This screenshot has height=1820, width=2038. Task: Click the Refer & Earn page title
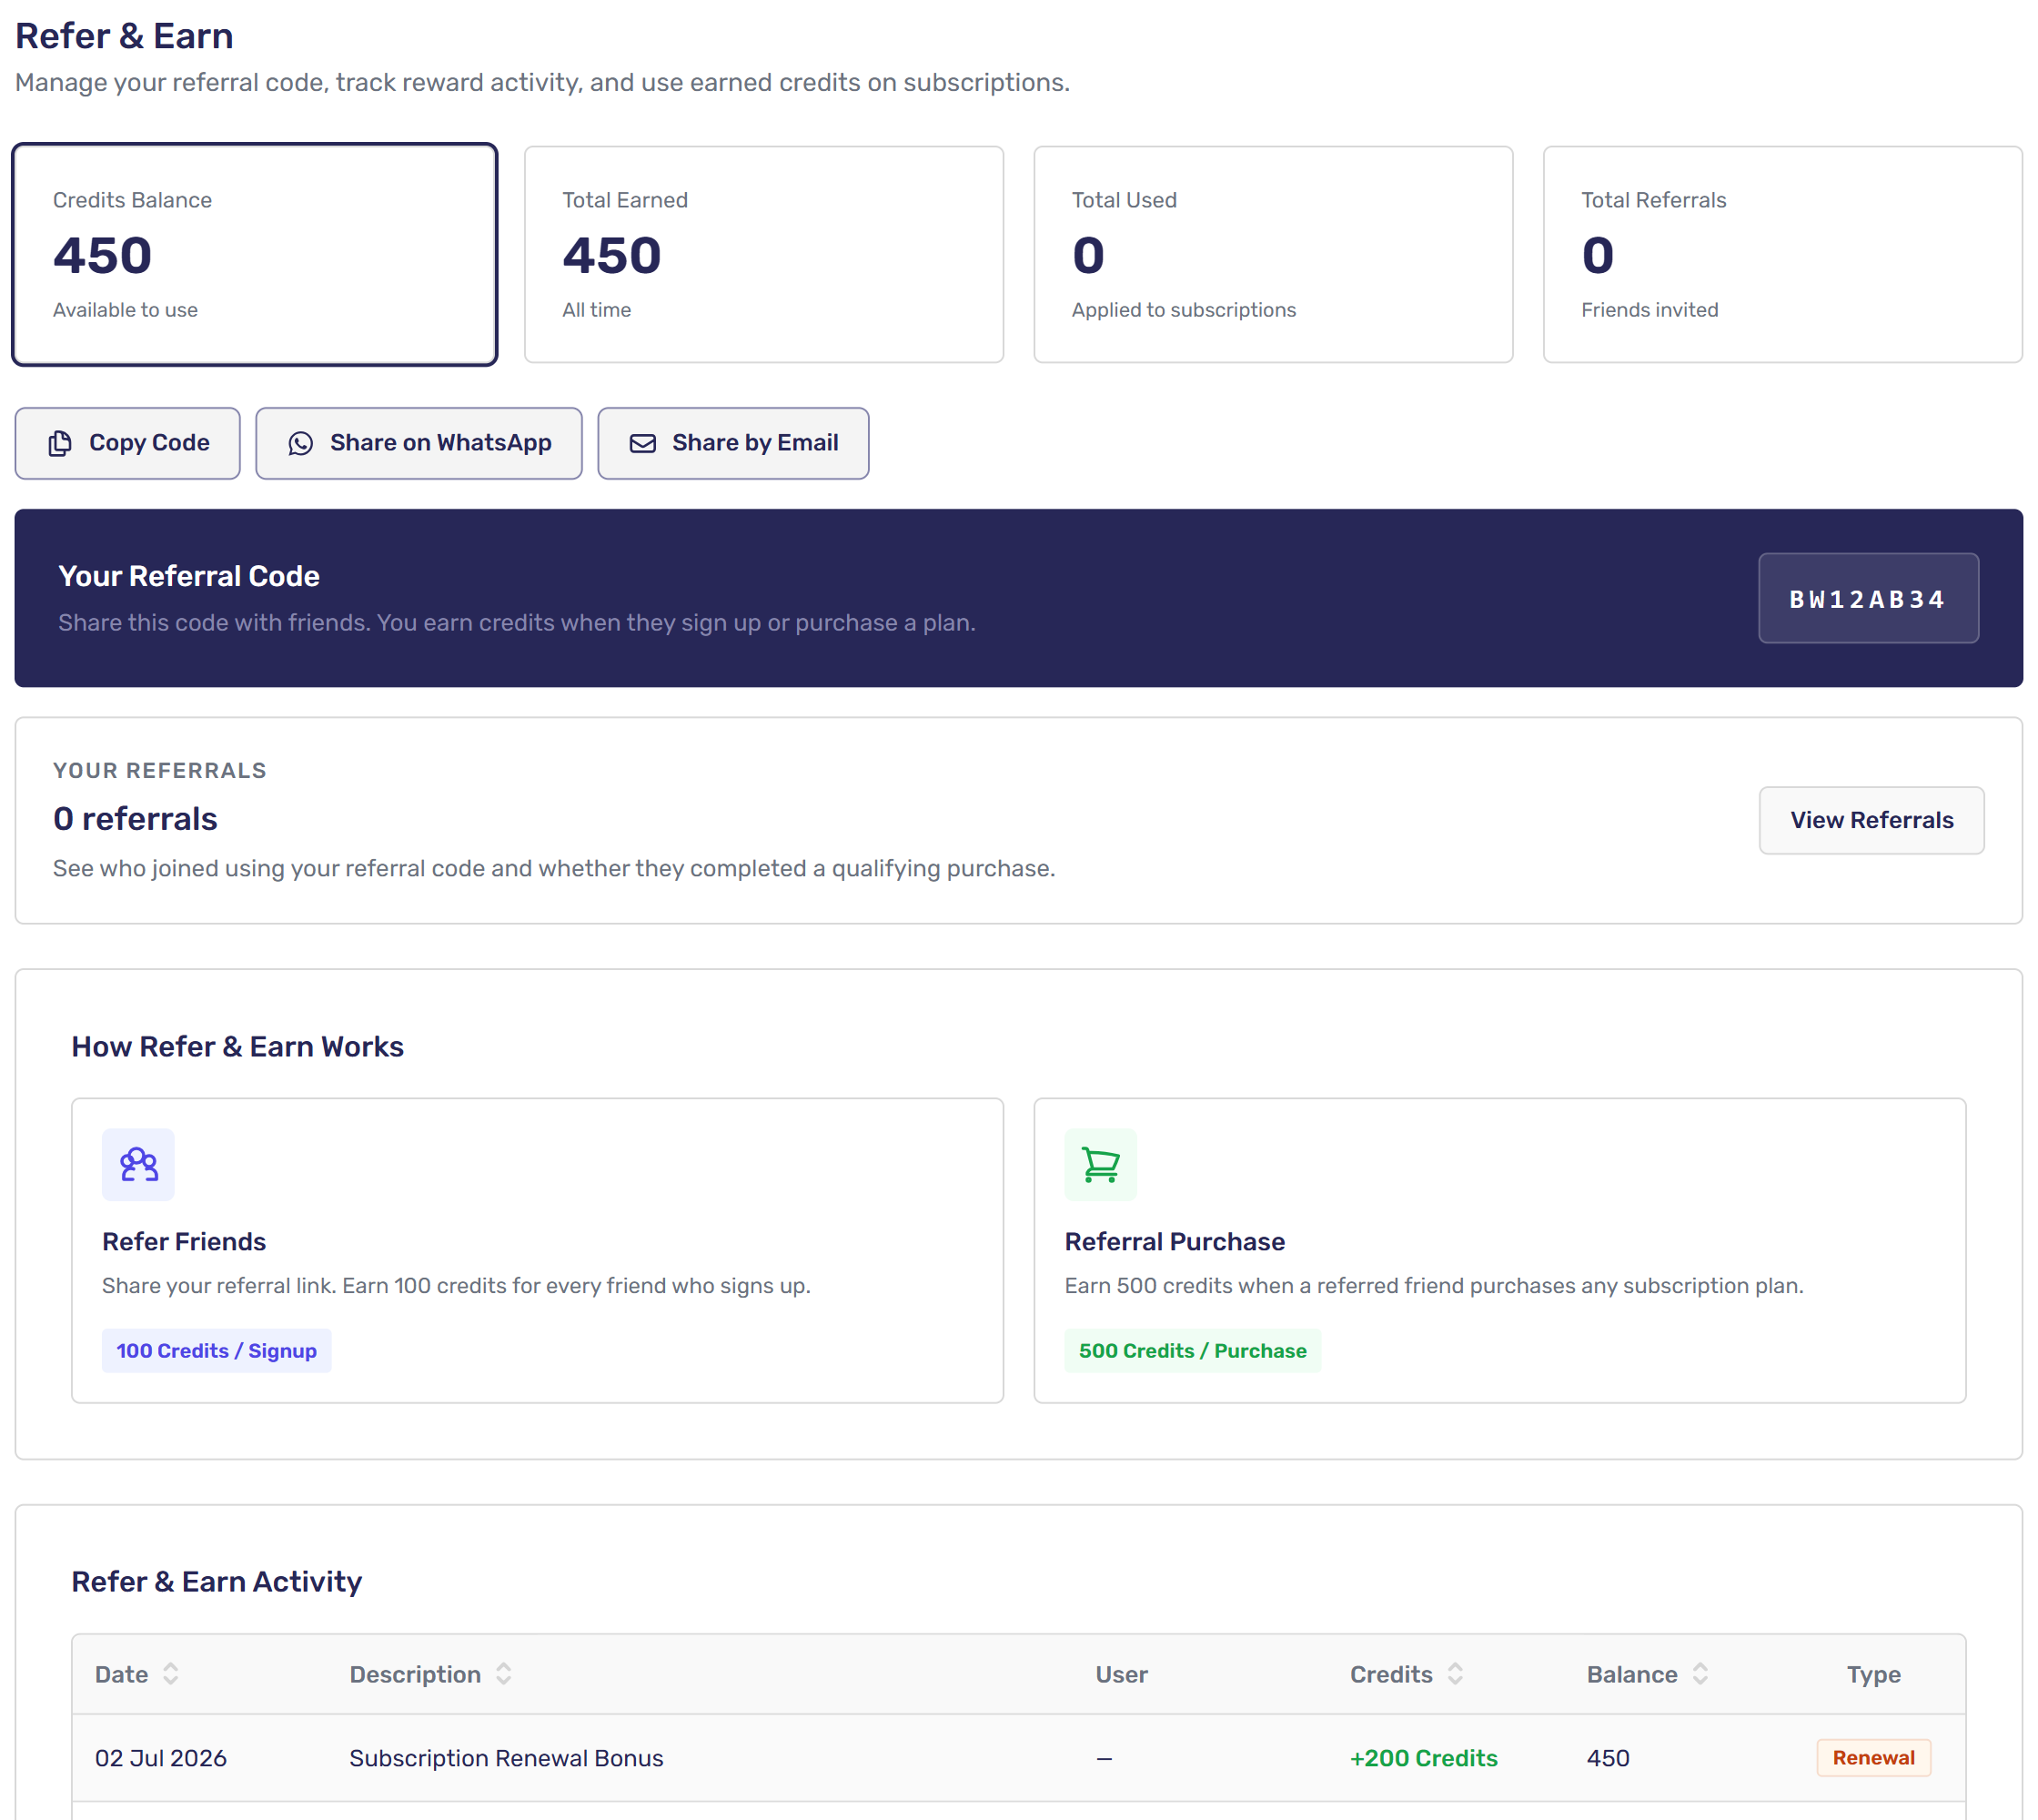[x=124, y=36]
